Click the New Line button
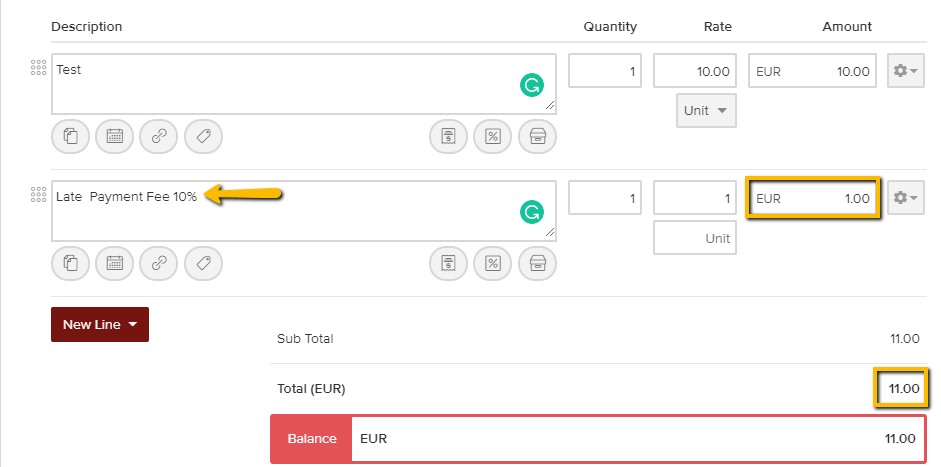Image resolution: width=941 pixels, height=467 pixels. click(x=100, y=324)
